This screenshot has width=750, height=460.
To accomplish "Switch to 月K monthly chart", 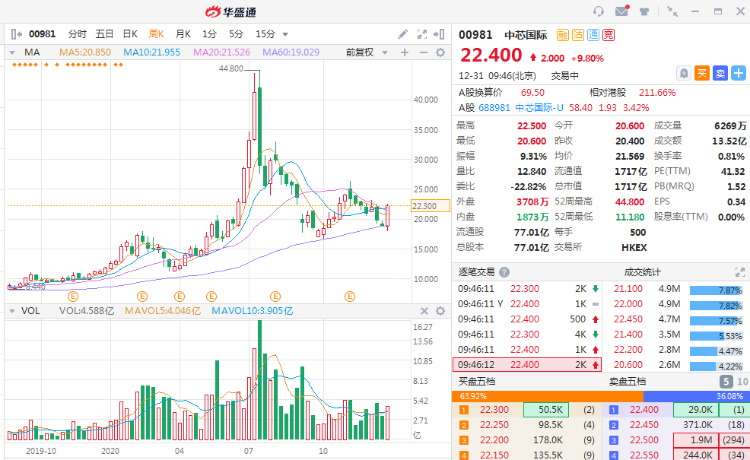I will [183, 34].
